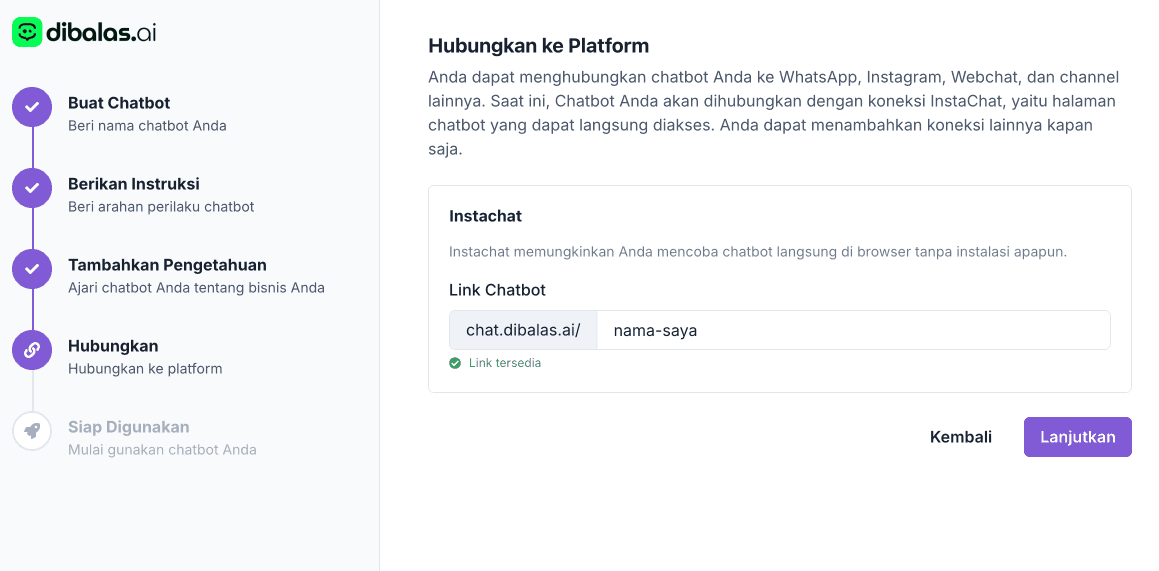The image size is (1159, 571).
Task: Click the Instachat card title
Action: (x=486, y=216)
